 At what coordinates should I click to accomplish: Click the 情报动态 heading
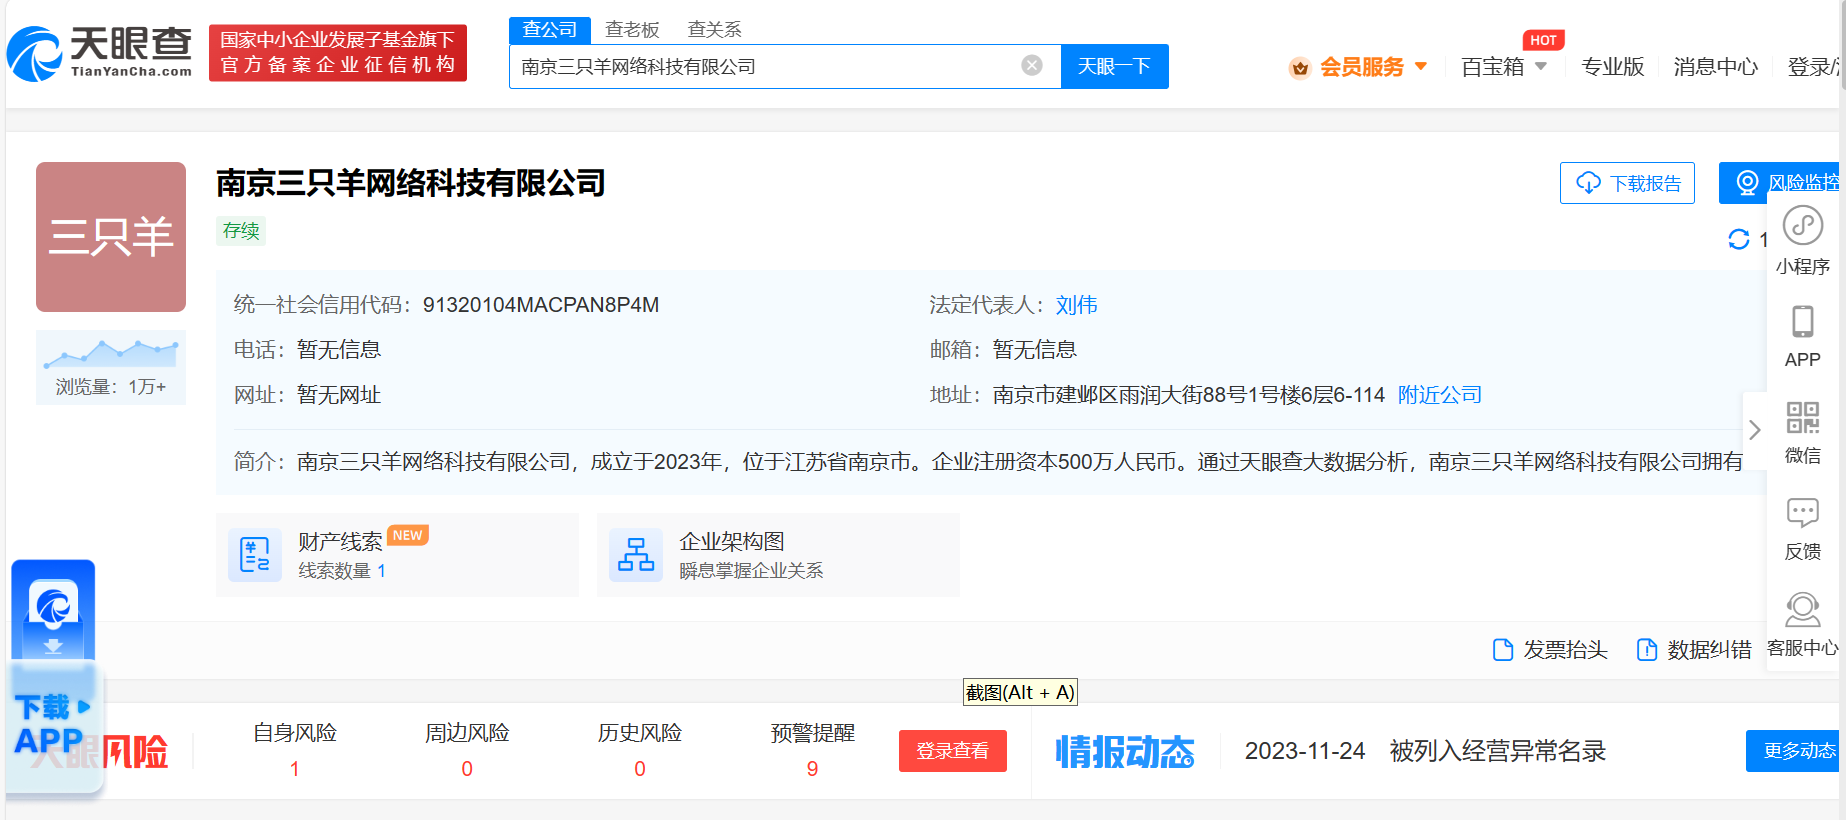pos(1125,752)
